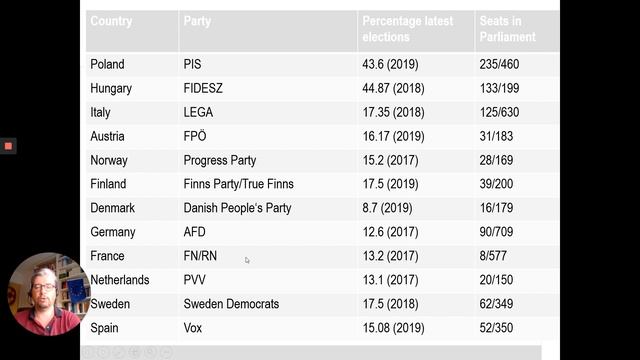Image resolution: width=640 pixels, height=360 pixels.
Task: Click the presenter webcam thumbnail
Action: tap(48, 294)
